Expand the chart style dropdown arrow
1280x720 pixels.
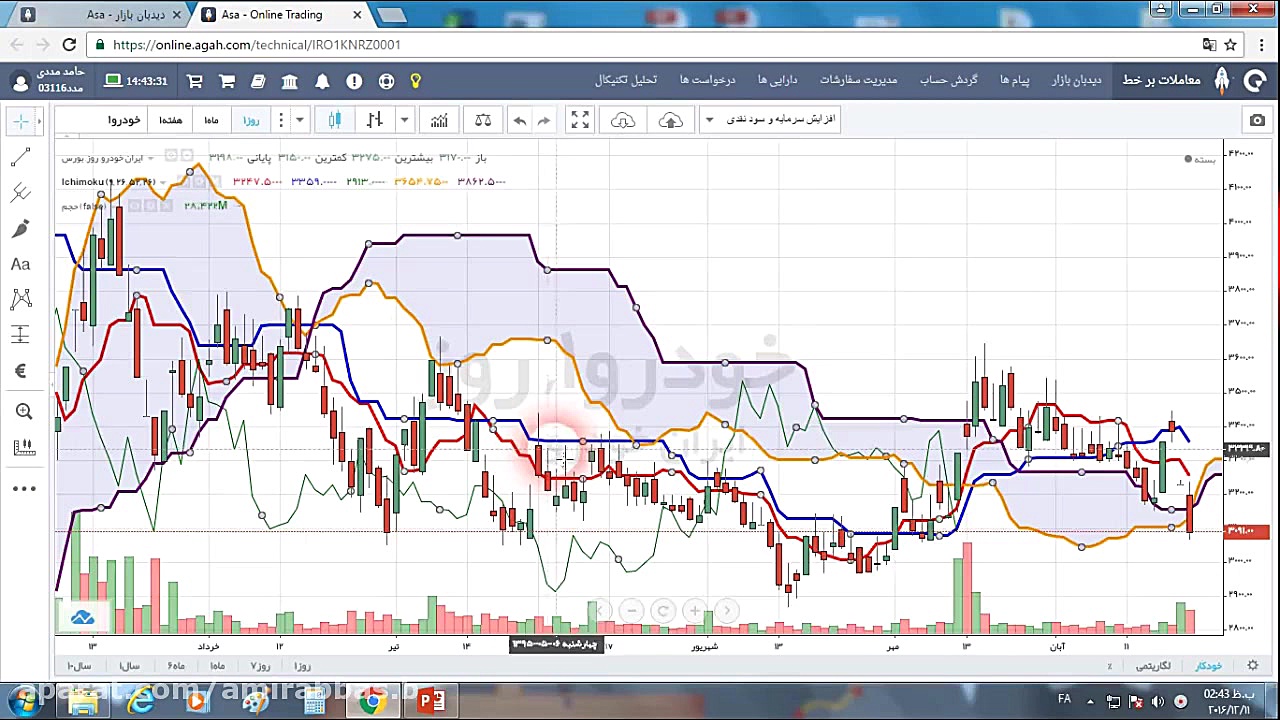[404, 120]
